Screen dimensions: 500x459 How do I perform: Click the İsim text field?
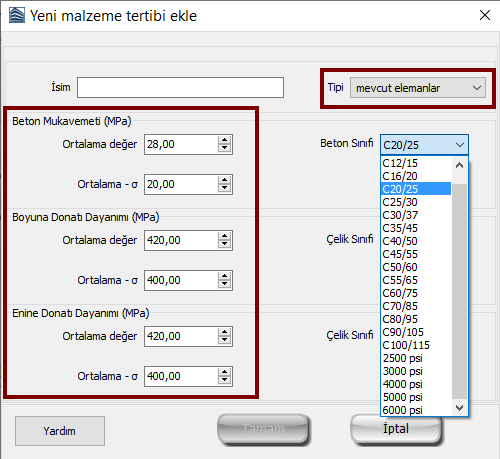point(180,88)
